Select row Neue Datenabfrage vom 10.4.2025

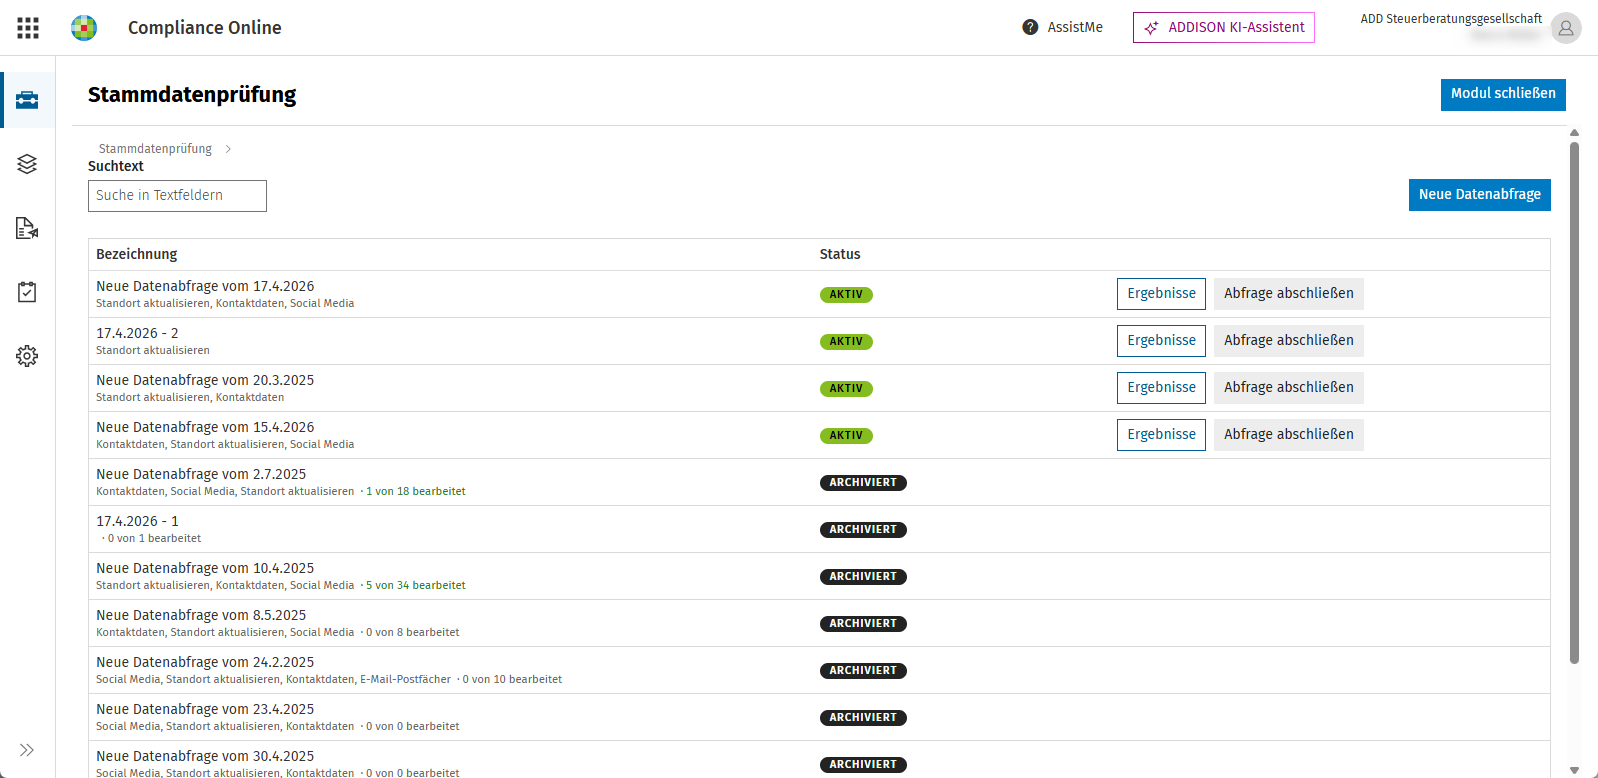point(819,576)
